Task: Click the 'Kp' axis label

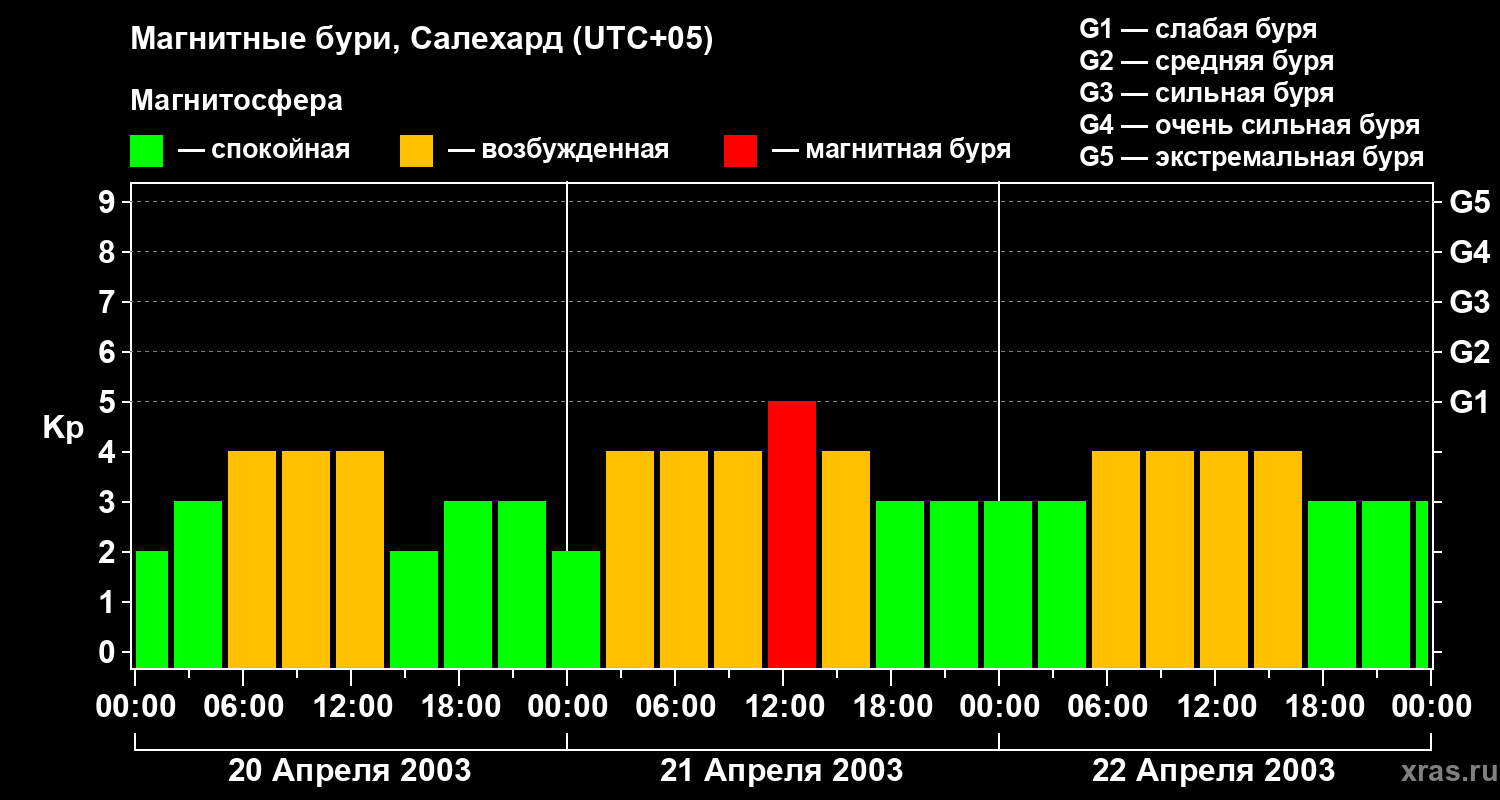Action: 63,428
